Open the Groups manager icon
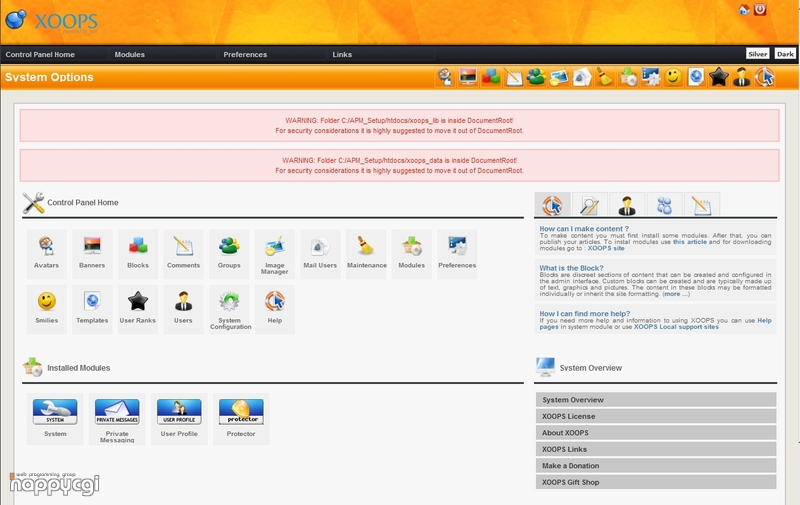Viewport: 800px width, 505px height. coord(229,254)
